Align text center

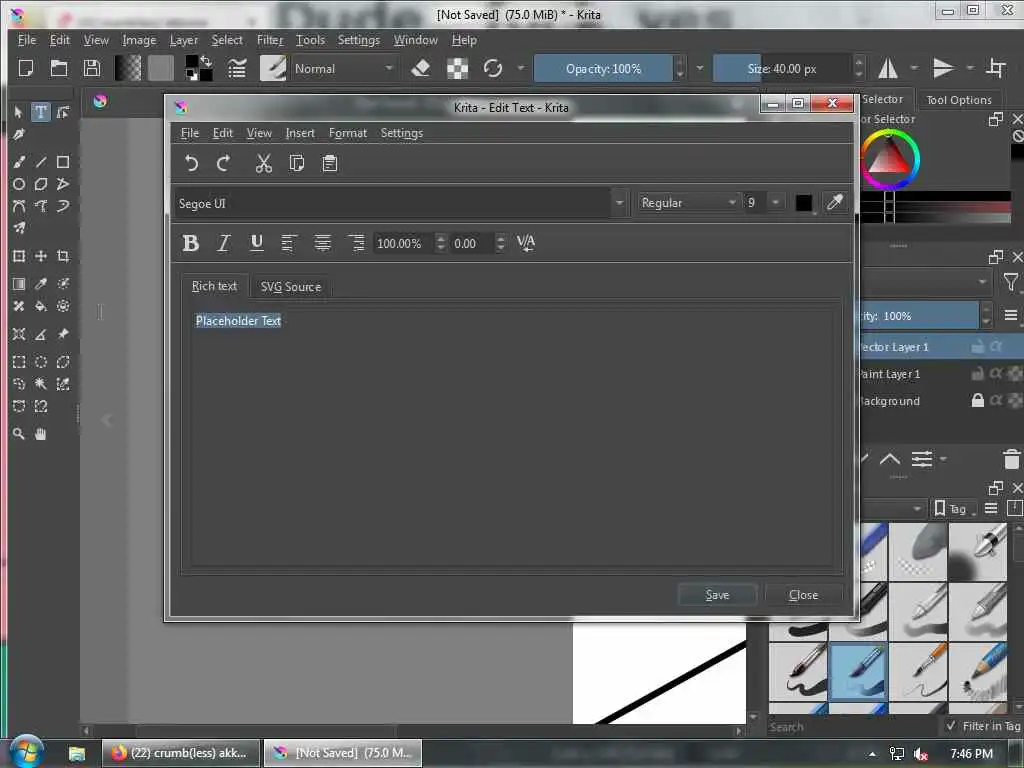323,243
